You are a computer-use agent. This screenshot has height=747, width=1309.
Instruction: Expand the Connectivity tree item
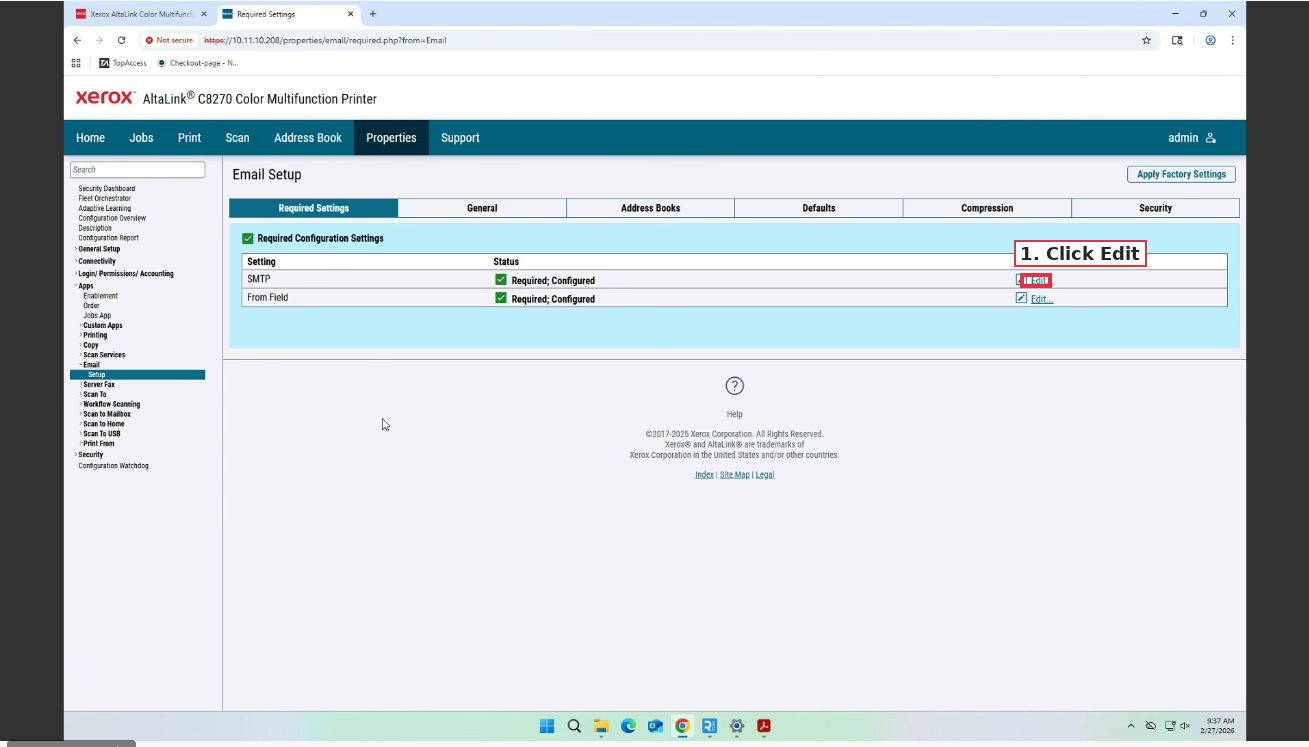[x=97, y=261]
